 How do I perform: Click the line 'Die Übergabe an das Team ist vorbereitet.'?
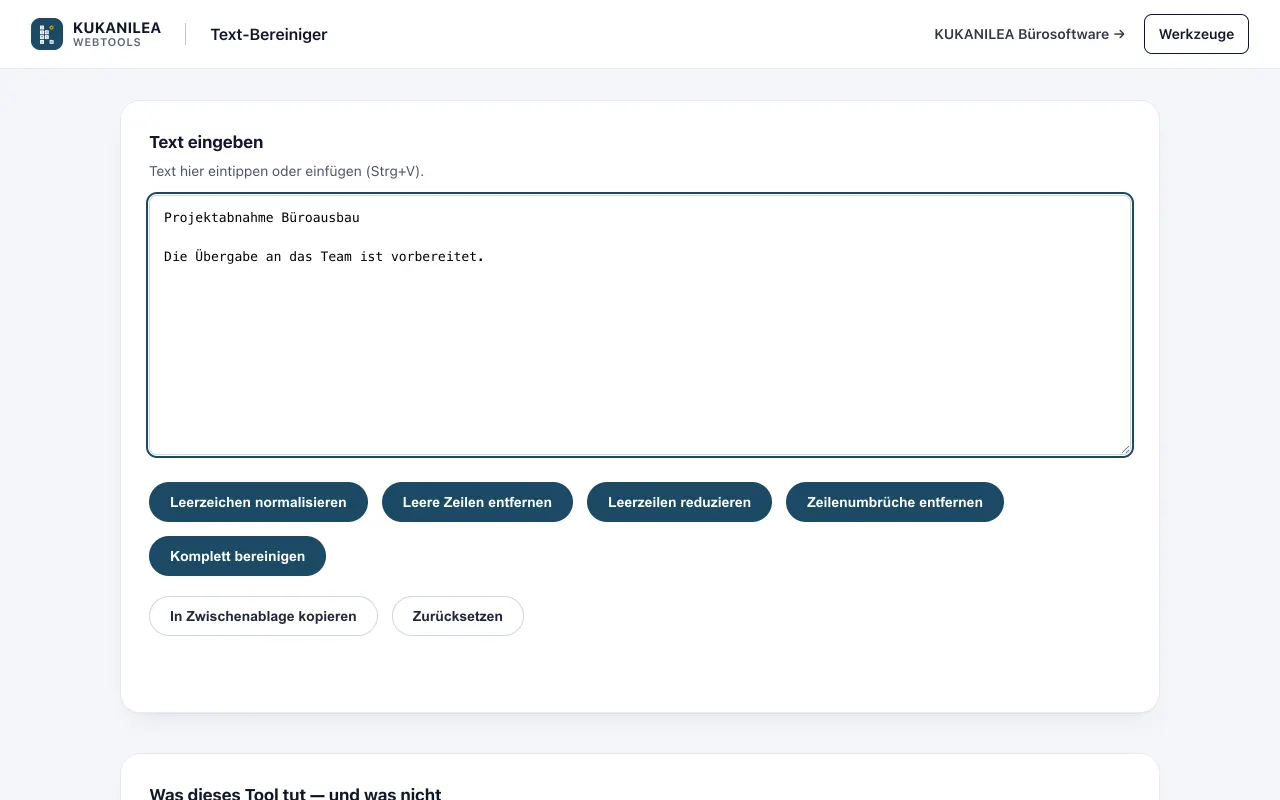(x=324, y=257)
